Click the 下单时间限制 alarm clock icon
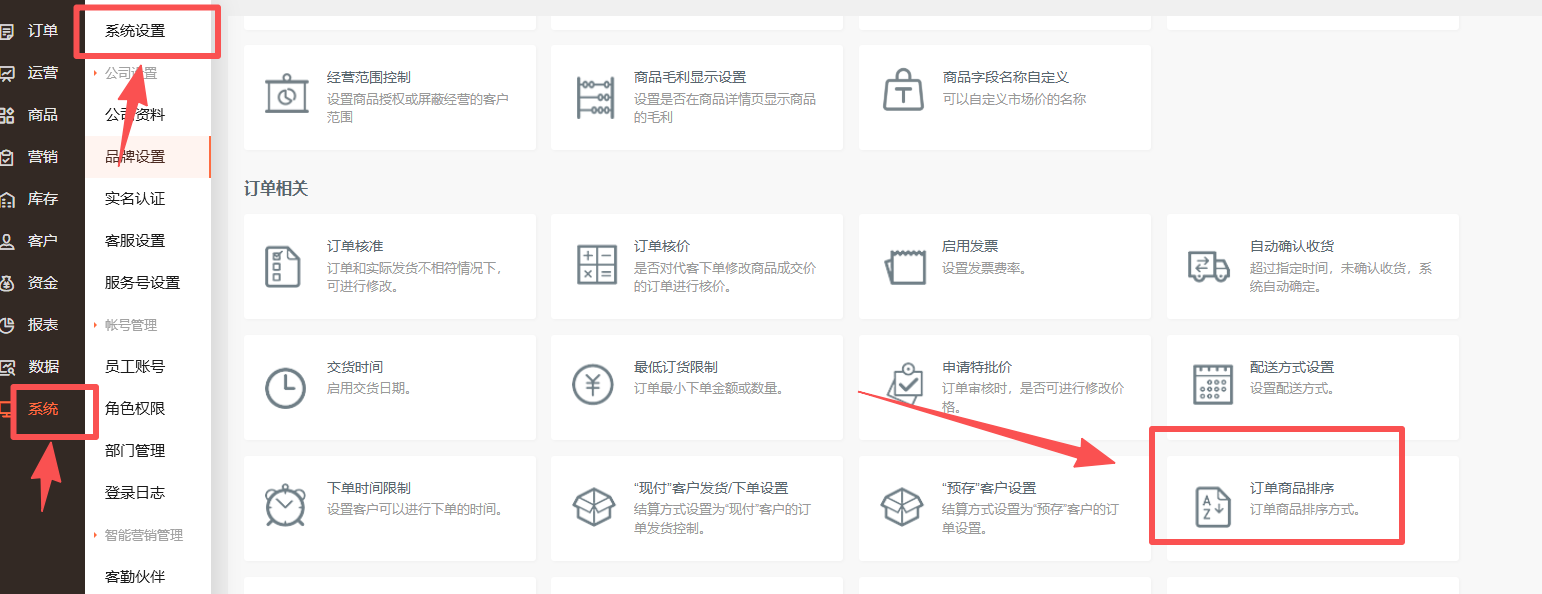The image size is (1542, 594). tap(285, 504)
